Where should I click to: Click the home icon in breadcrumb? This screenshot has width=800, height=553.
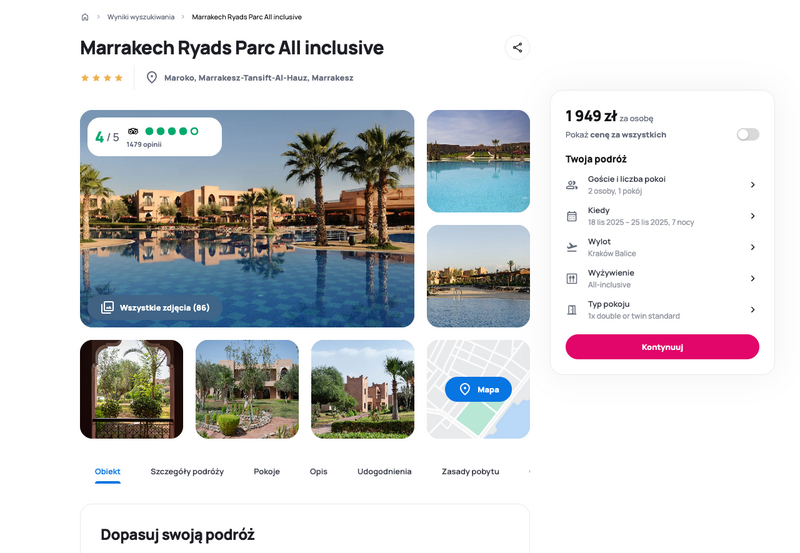pos(85,17)
